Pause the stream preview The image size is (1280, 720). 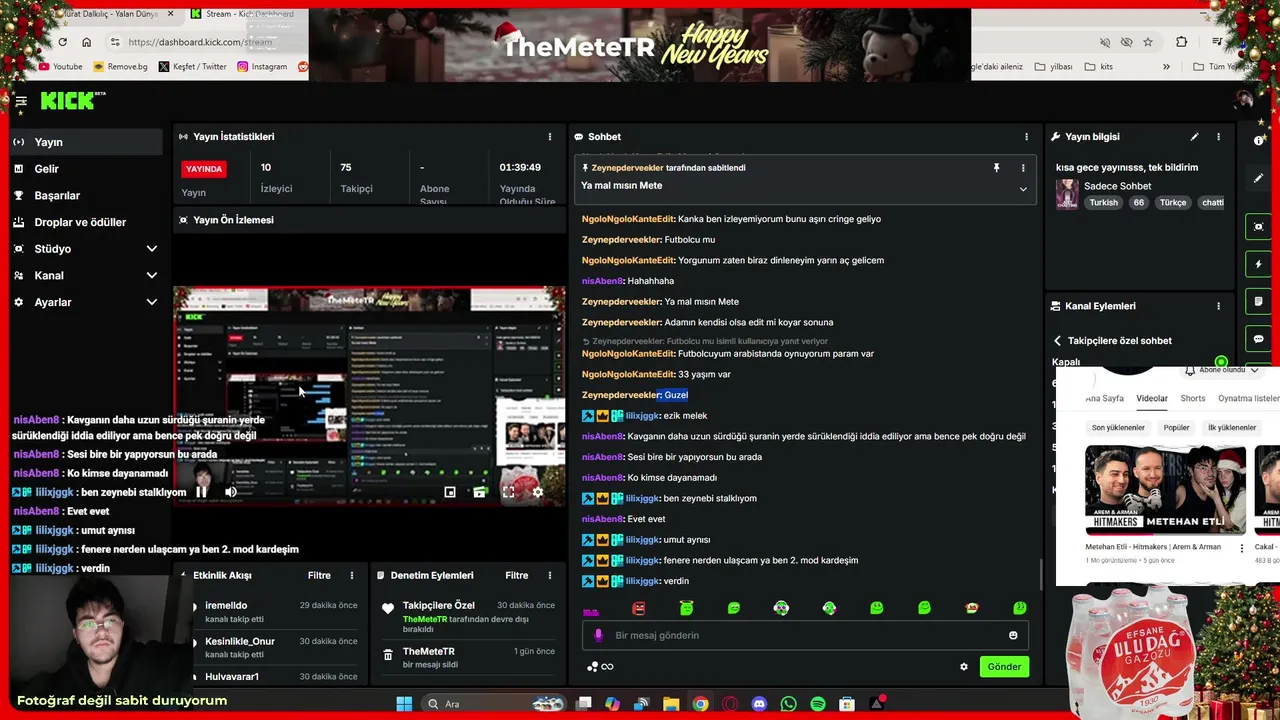[201, 492]
